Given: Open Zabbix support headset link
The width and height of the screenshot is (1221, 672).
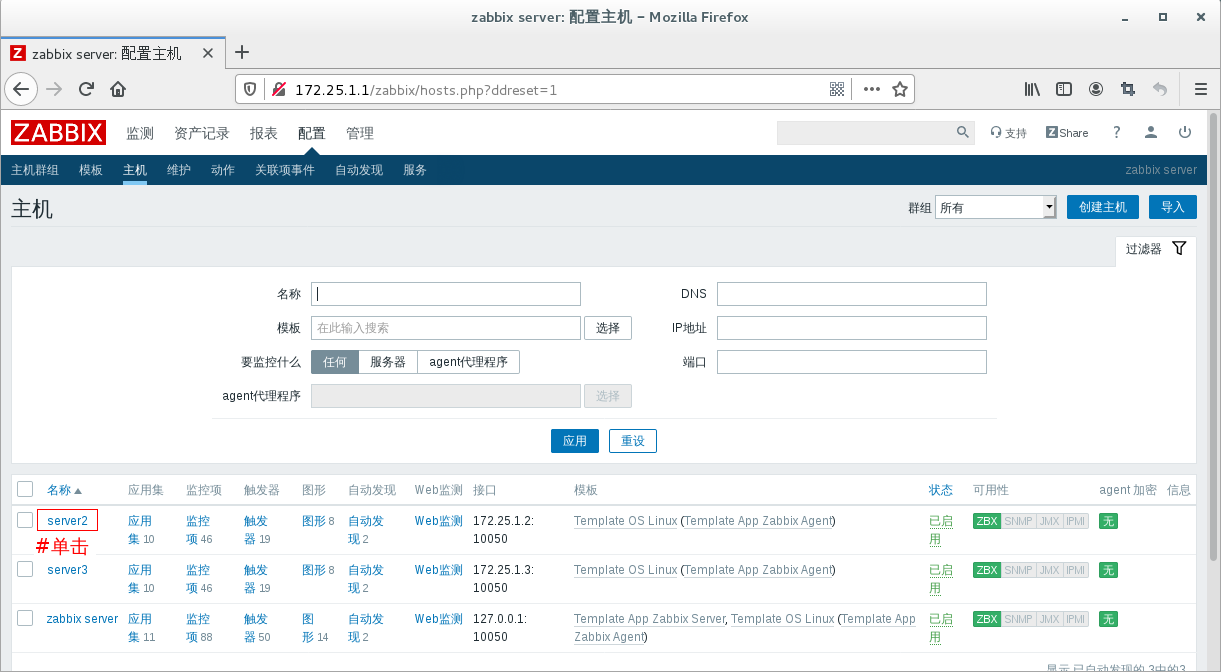Looking at the screenshot, I should click(x=1008, y=133).
